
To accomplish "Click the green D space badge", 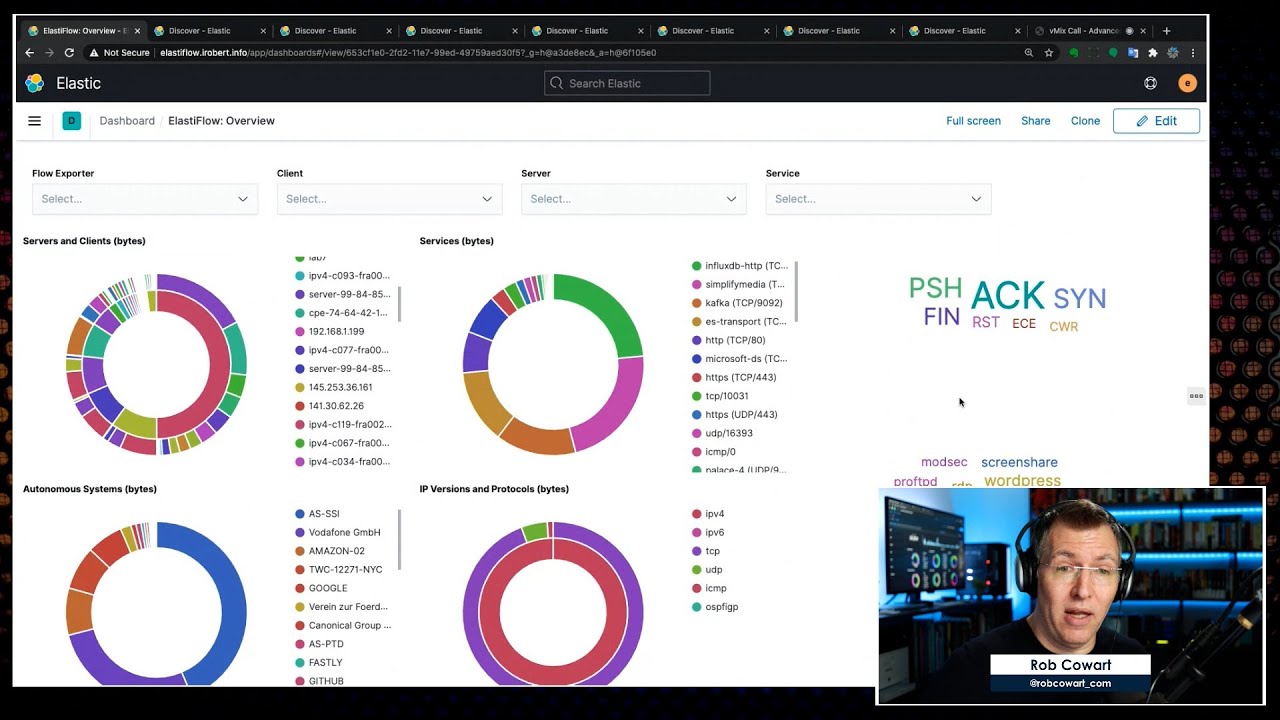I will coord(71,121).
